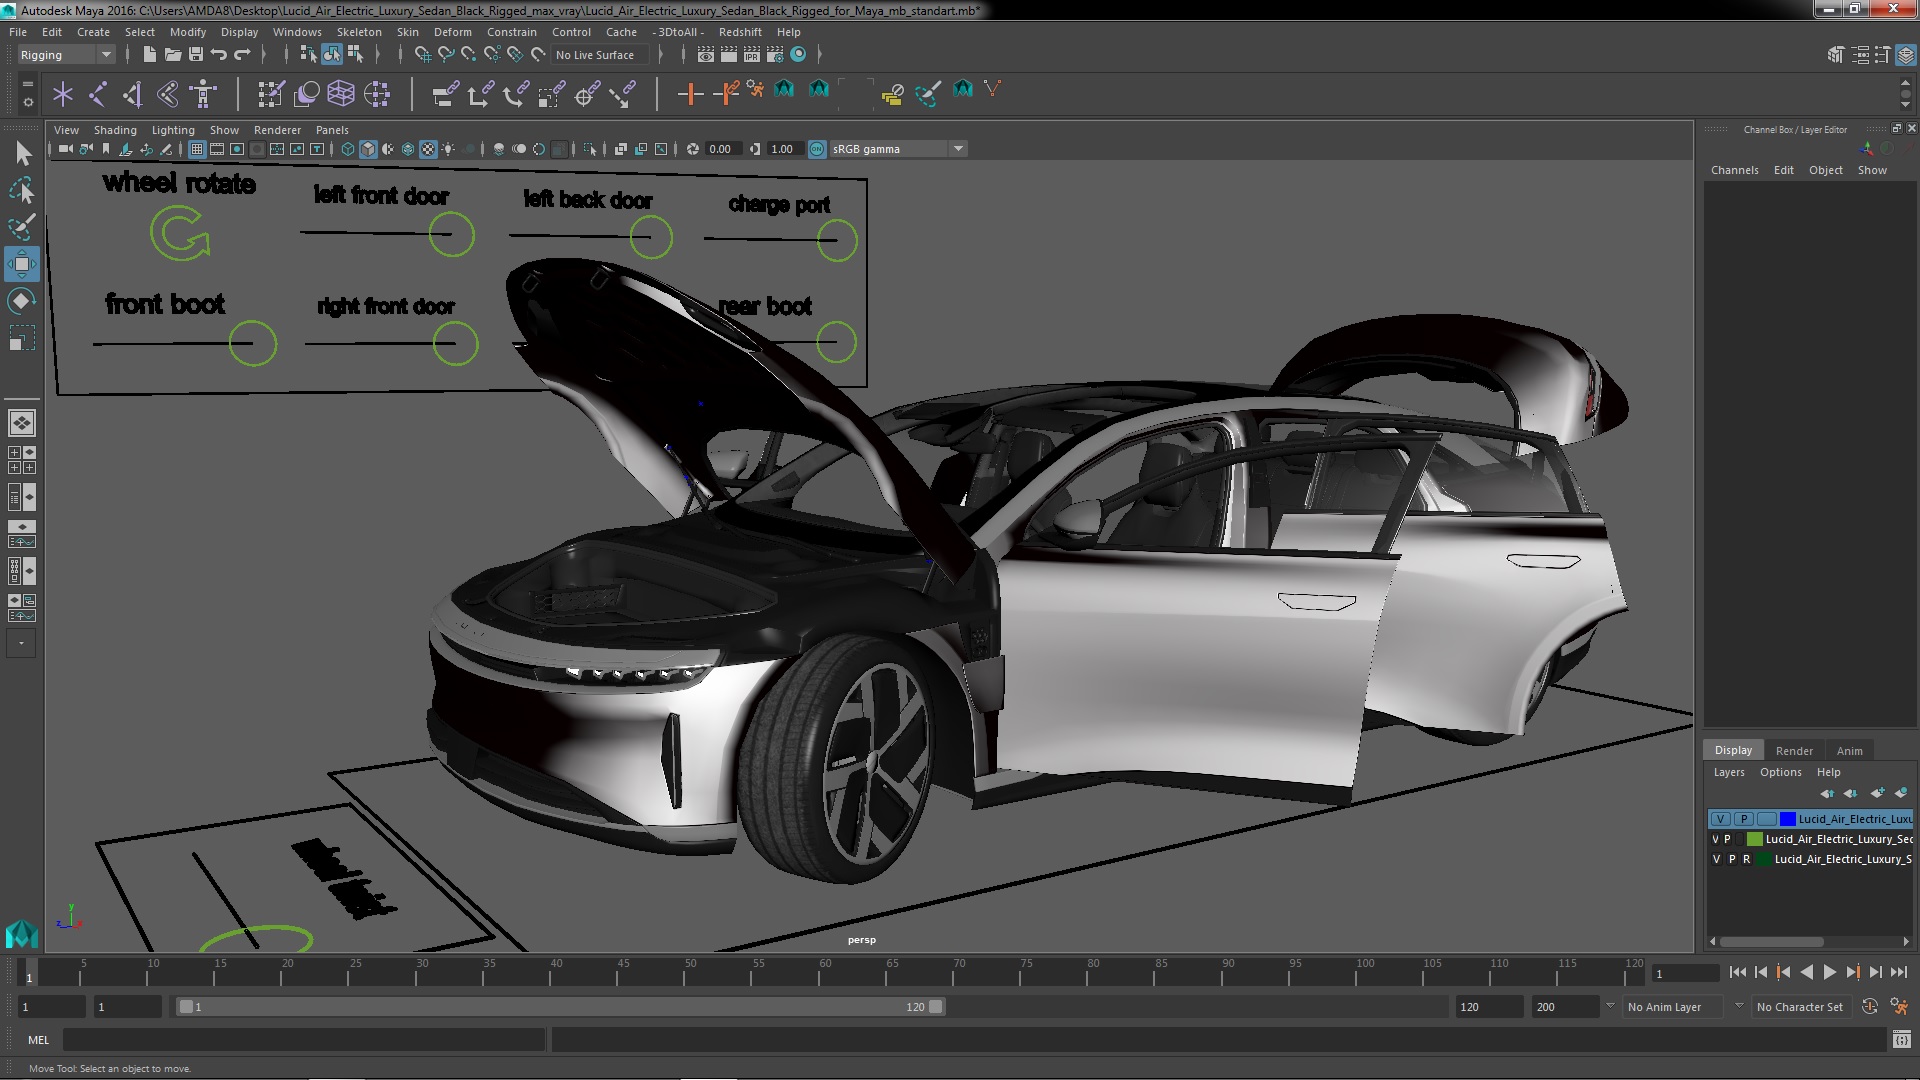Viewport: 1920px width, 1080px height.
Task: Pick the Lasso select tool
Action: point(21,190)
